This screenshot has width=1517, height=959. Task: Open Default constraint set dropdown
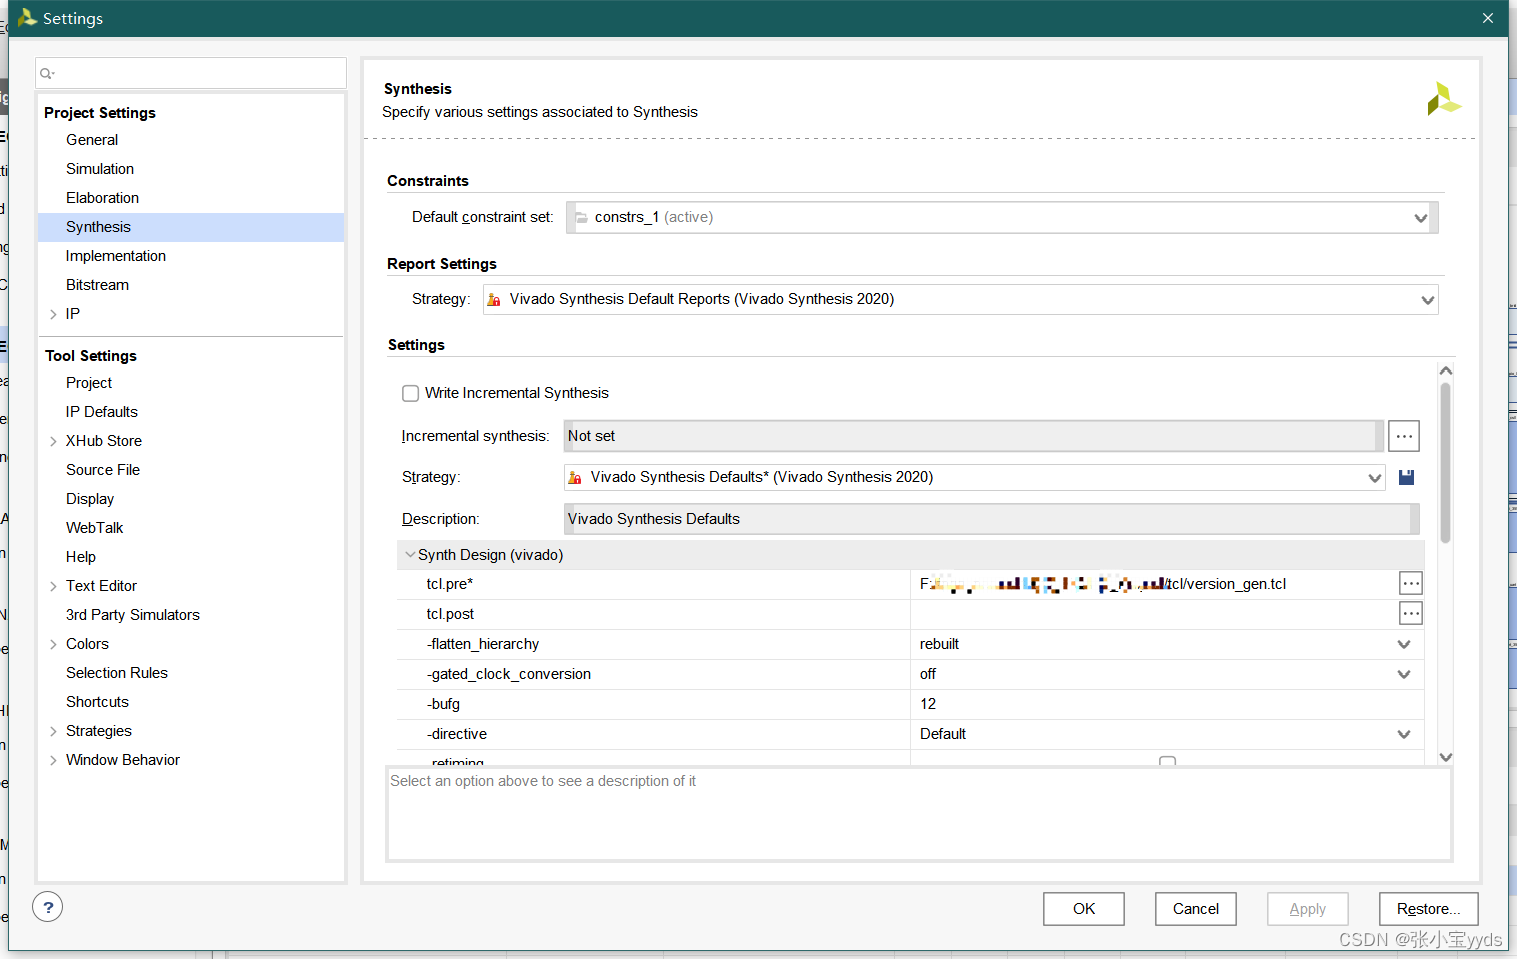[x=1420, y=218]
